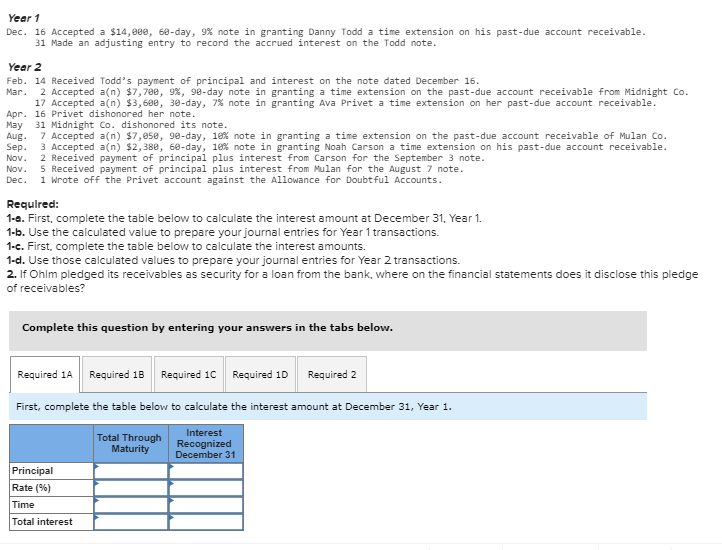The image size is (722, 550).
Task: Click the Dec. 16 Danny Todd note line
Action: 326,32
